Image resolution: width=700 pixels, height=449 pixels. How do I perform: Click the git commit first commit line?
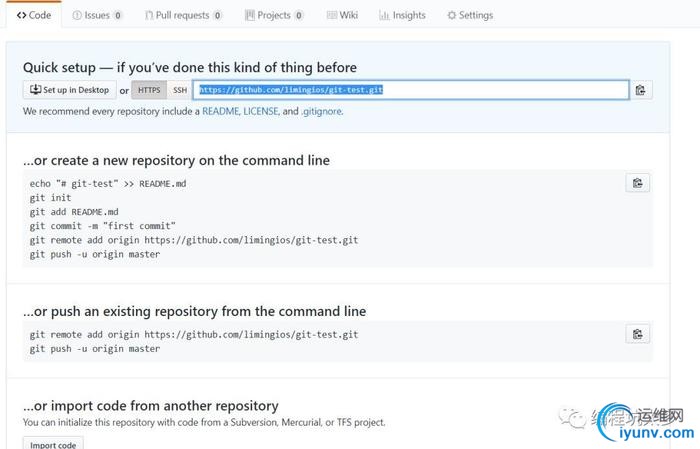[x=103, y=226]
